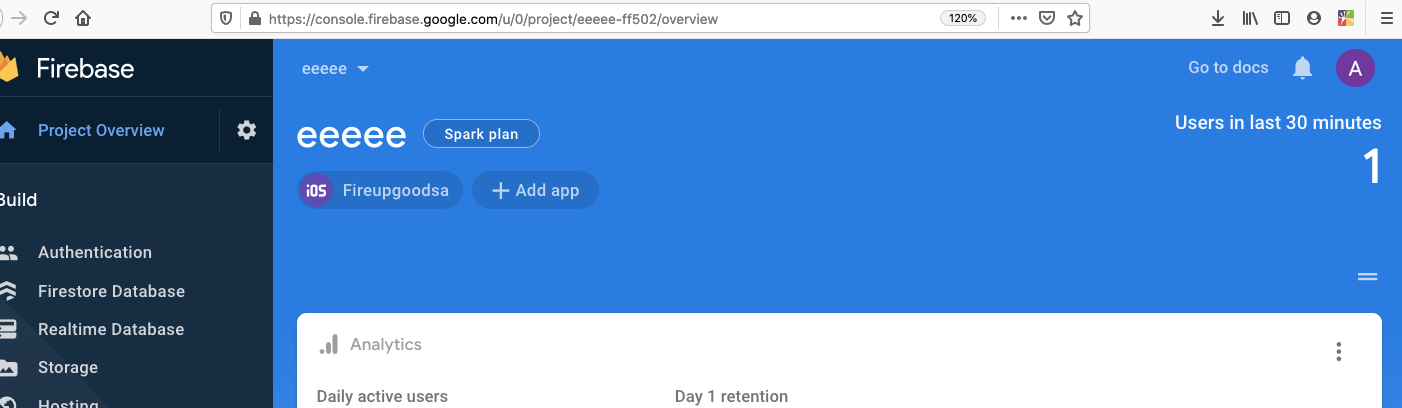
Task: Open Authentication in sidebar
Action: (x=95, y=252)
